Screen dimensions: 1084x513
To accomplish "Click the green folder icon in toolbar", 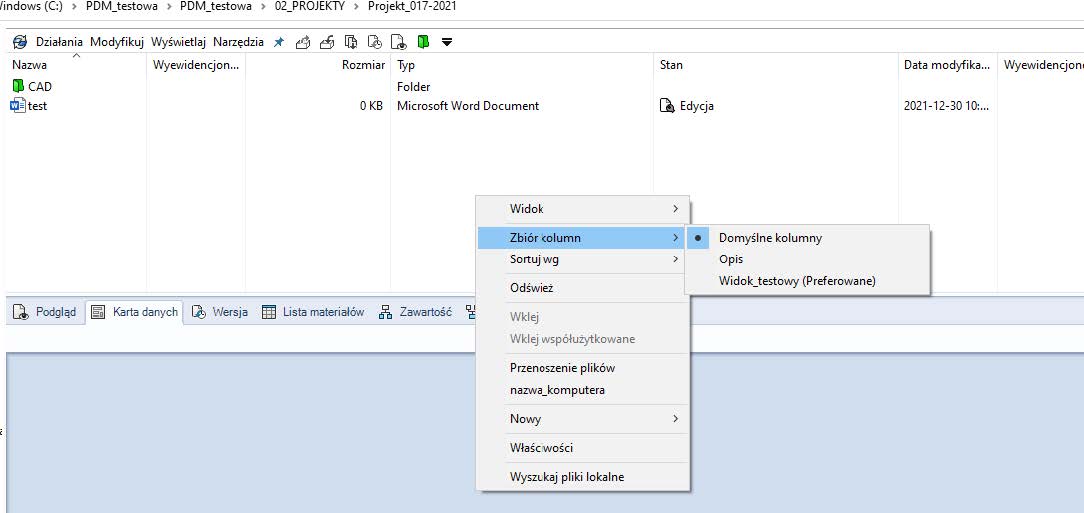I will (423, 42).
